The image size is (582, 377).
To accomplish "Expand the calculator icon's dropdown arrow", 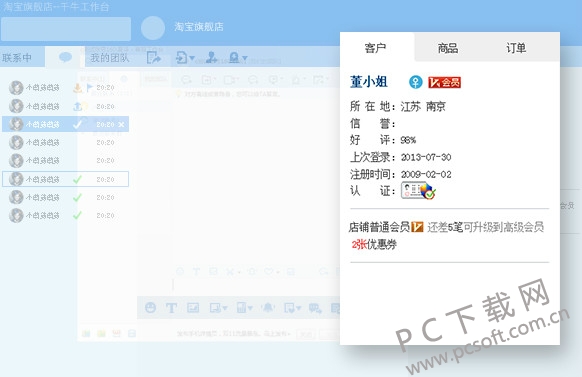I will tap(250, 308).
